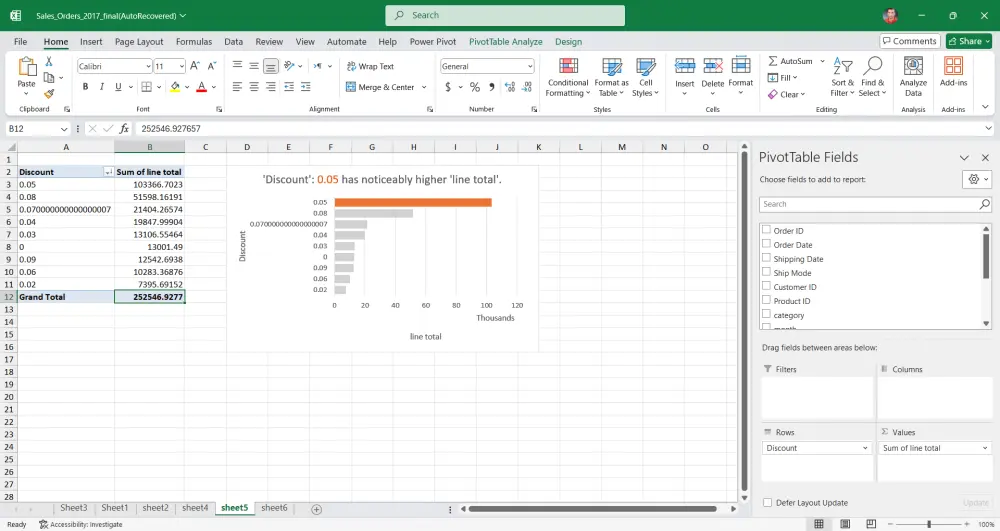The width and height of the screenshot is (1000, 531).
Task: Open Sort & Filter menu
Action: pos(842,77)
